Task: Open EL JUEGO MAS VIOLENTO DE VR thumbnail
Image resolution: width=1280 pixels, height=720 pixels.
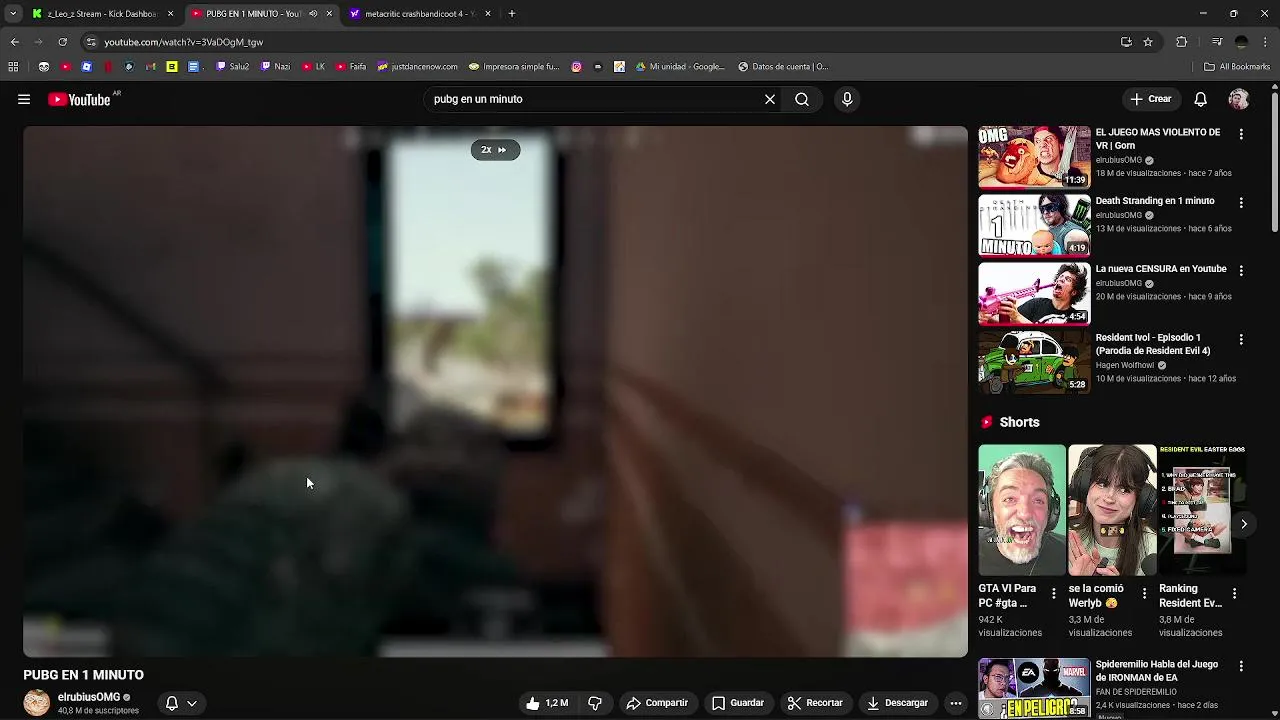Action: point(1034,157)
